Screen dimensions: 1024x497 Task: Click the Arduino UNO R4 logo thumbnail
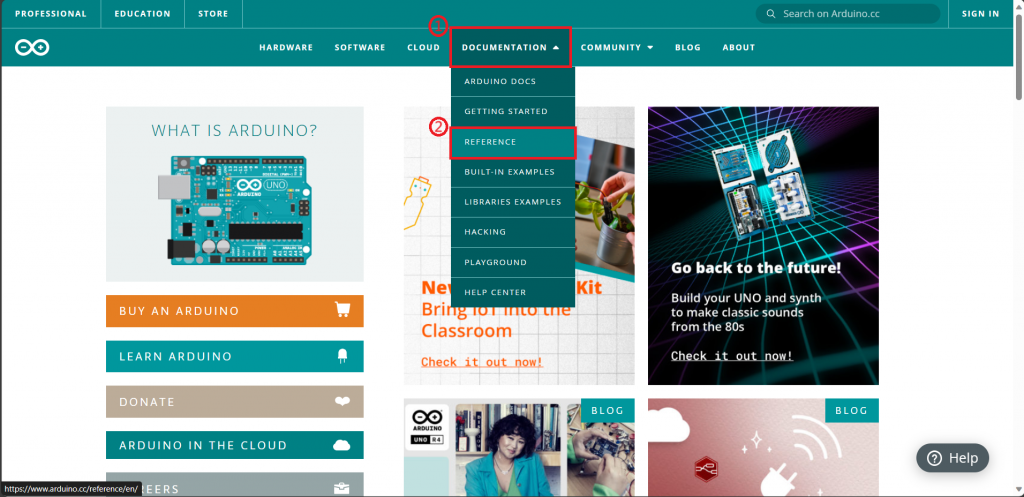426,427
